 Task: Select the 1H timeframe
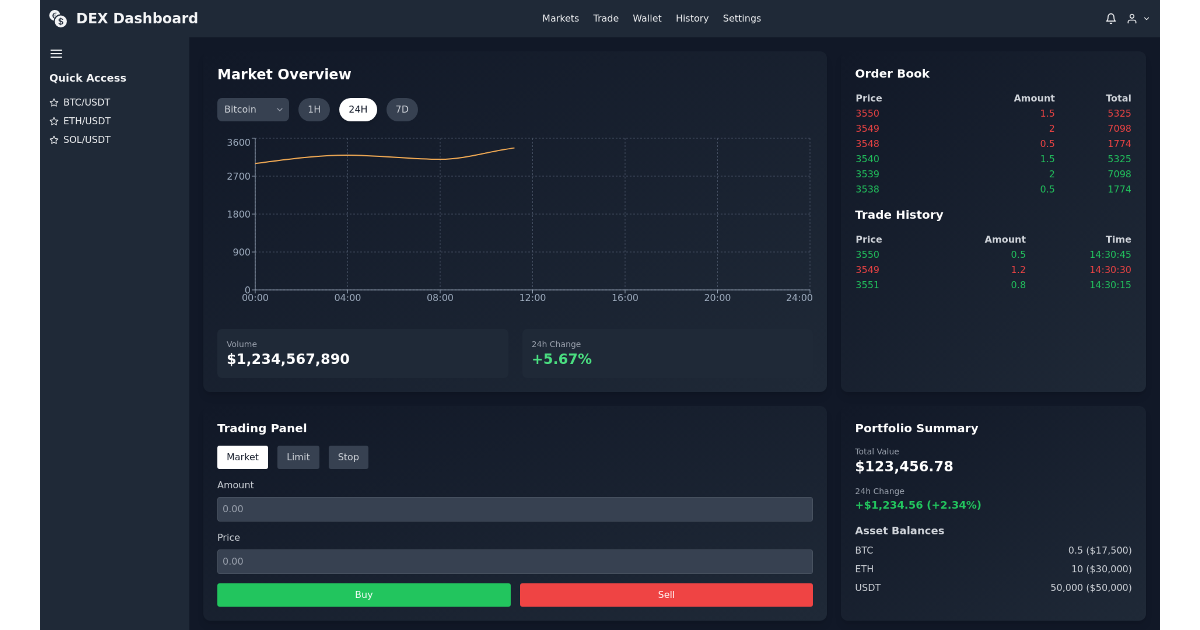click(x=314, y=109)
